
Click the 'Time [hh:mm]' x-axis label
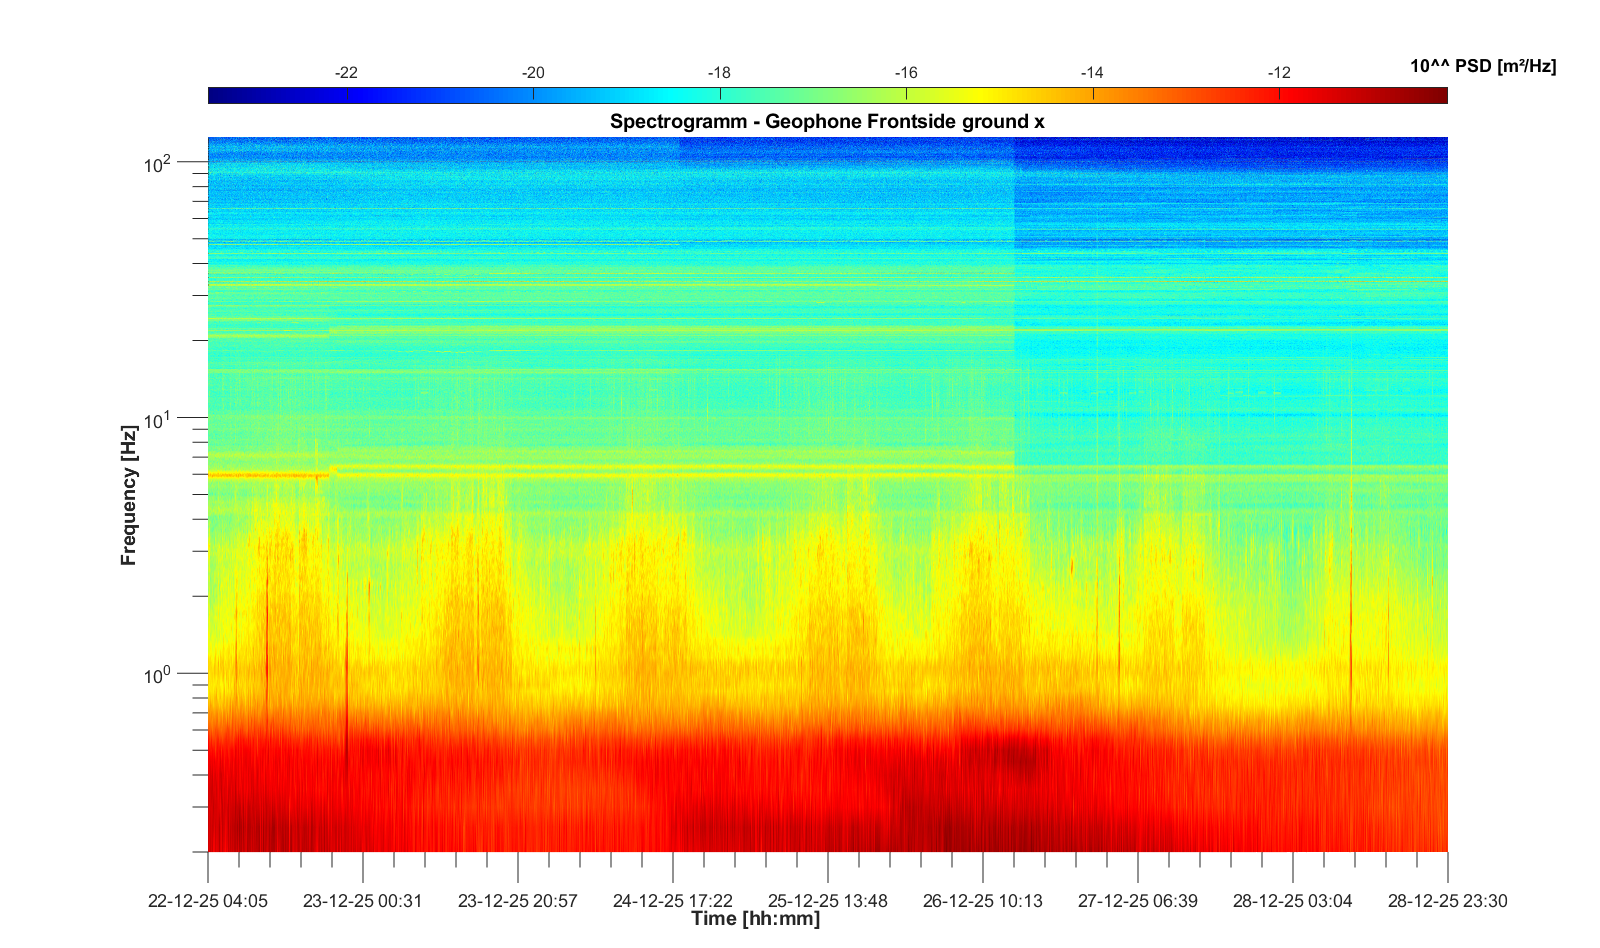[x=755, y=918]
